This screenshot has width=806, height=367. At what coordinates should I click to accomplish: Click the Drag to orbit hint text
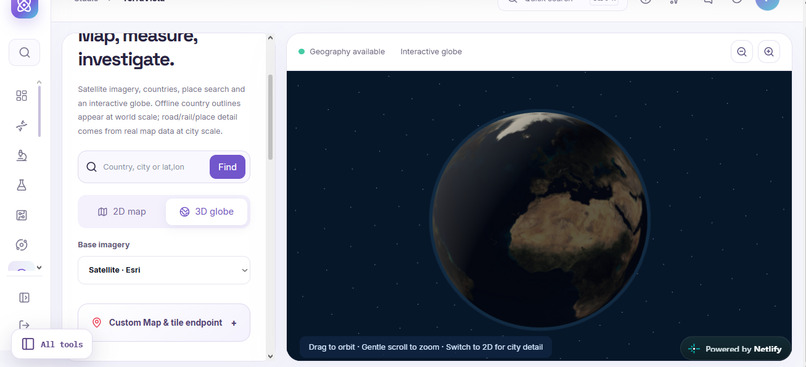426,347
